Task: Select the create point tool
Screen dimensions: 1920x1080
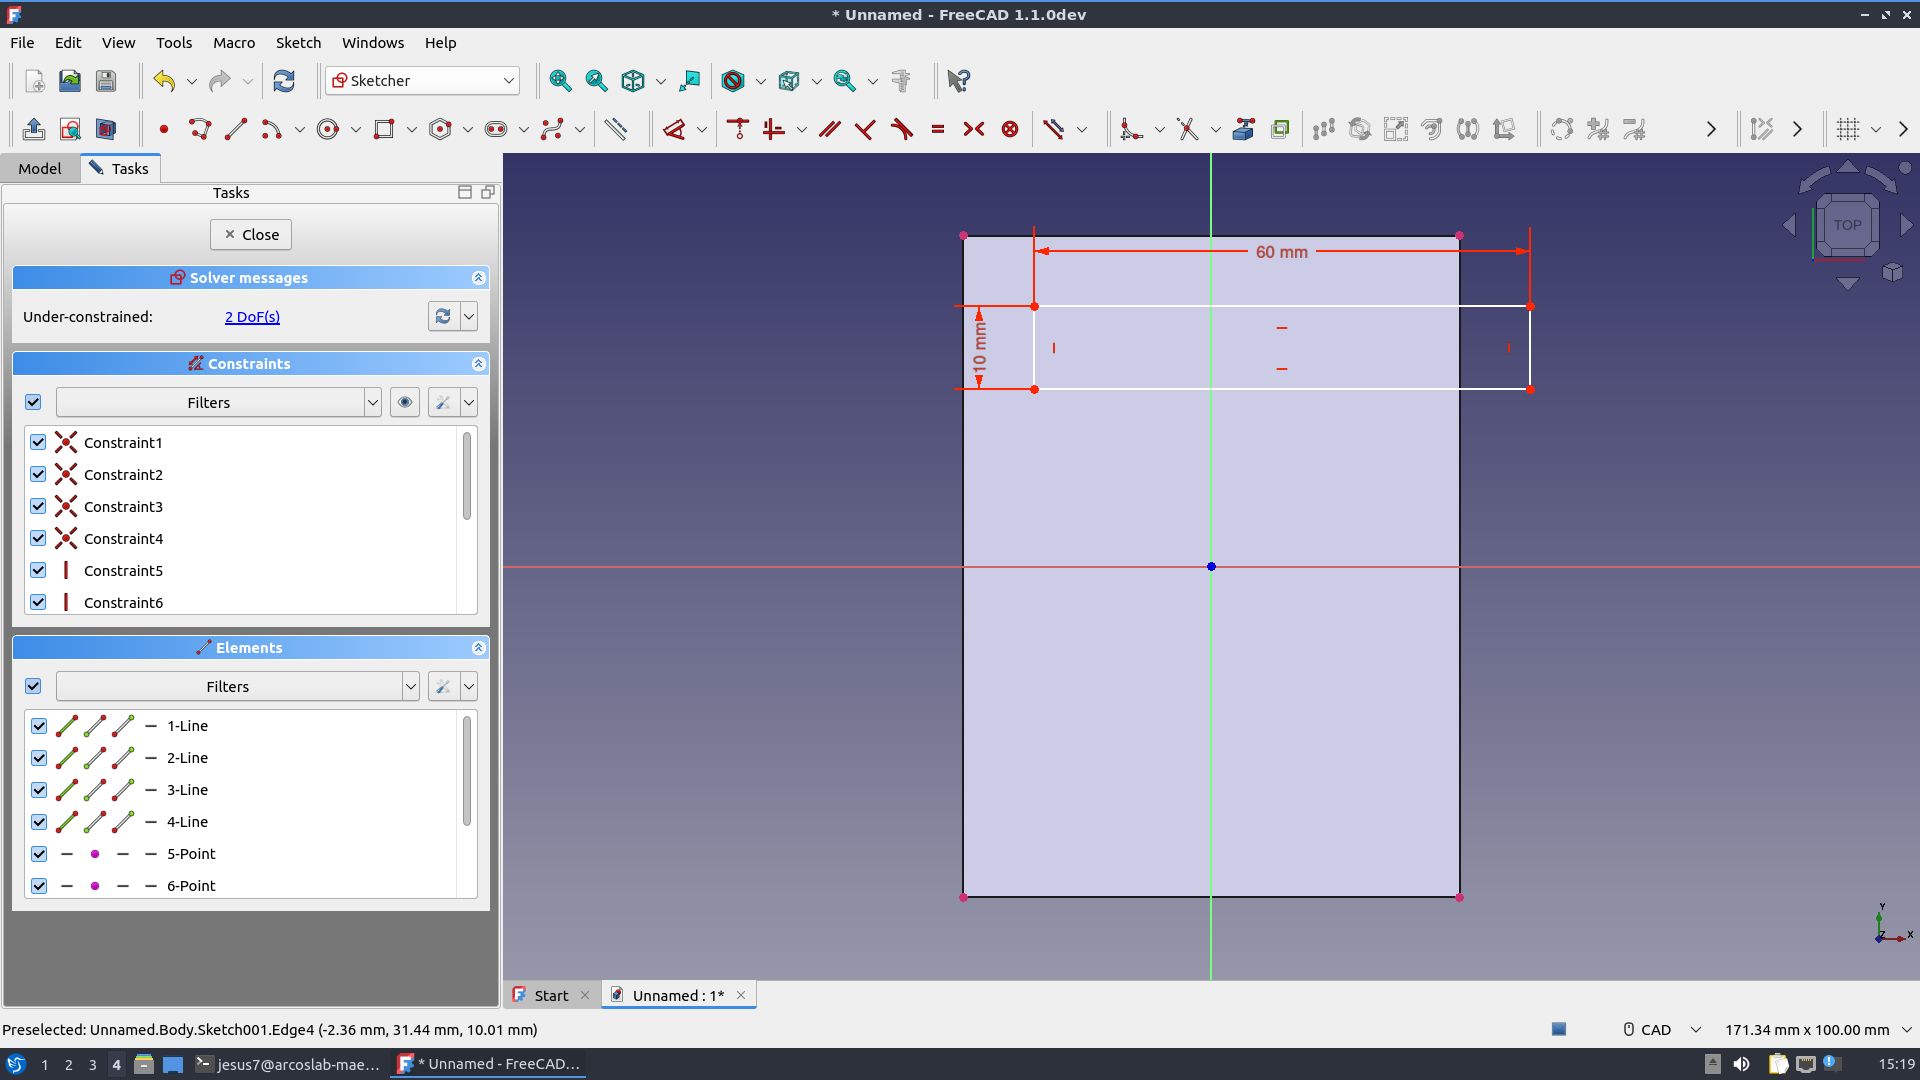Action: tap(164, 129)
